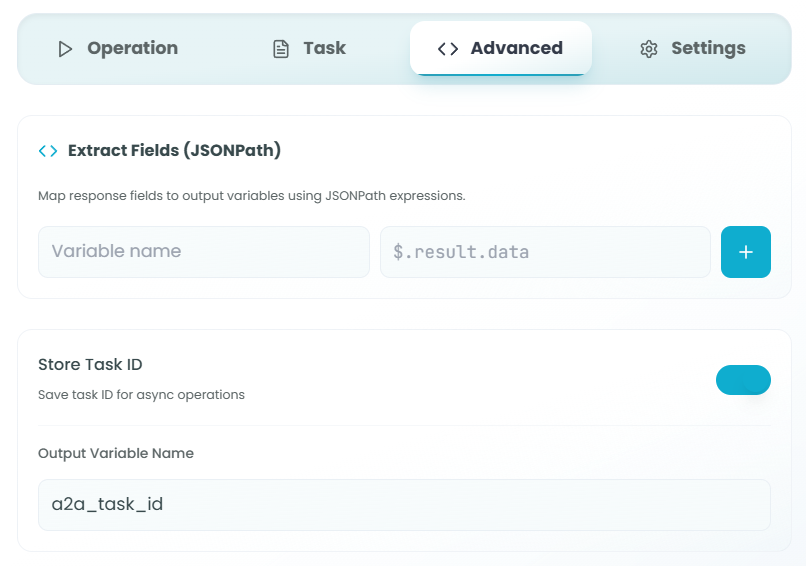Click the code brackets icon on Advanced tab
The height and width of the screenshot is (566, 806).
pyautogui.click(x=448, y=49)
